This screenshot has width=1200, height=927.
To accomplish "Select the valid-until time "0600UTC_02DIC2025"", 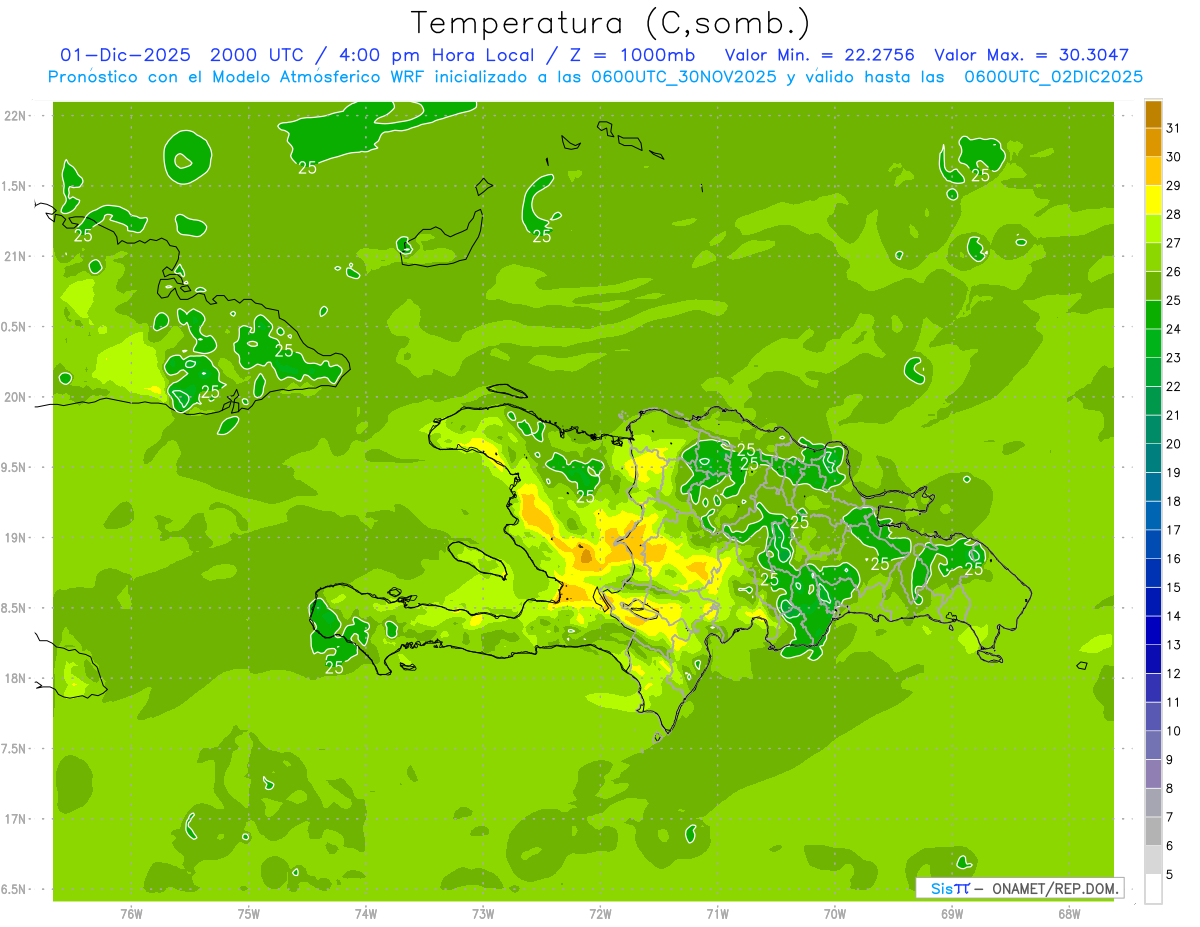I will 1053,76.
